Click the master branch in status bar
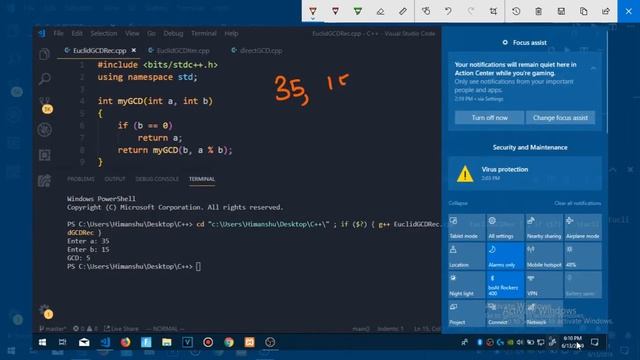The height and width of the screenshot is (360, 640). tap(53, 329)
